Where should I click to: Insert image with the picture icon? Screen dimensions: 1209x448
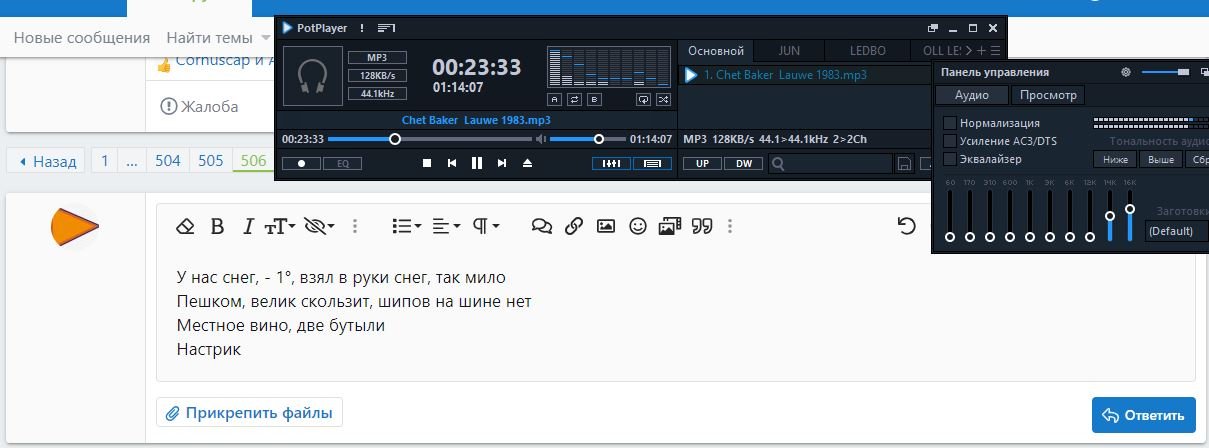tap(605, 227)
